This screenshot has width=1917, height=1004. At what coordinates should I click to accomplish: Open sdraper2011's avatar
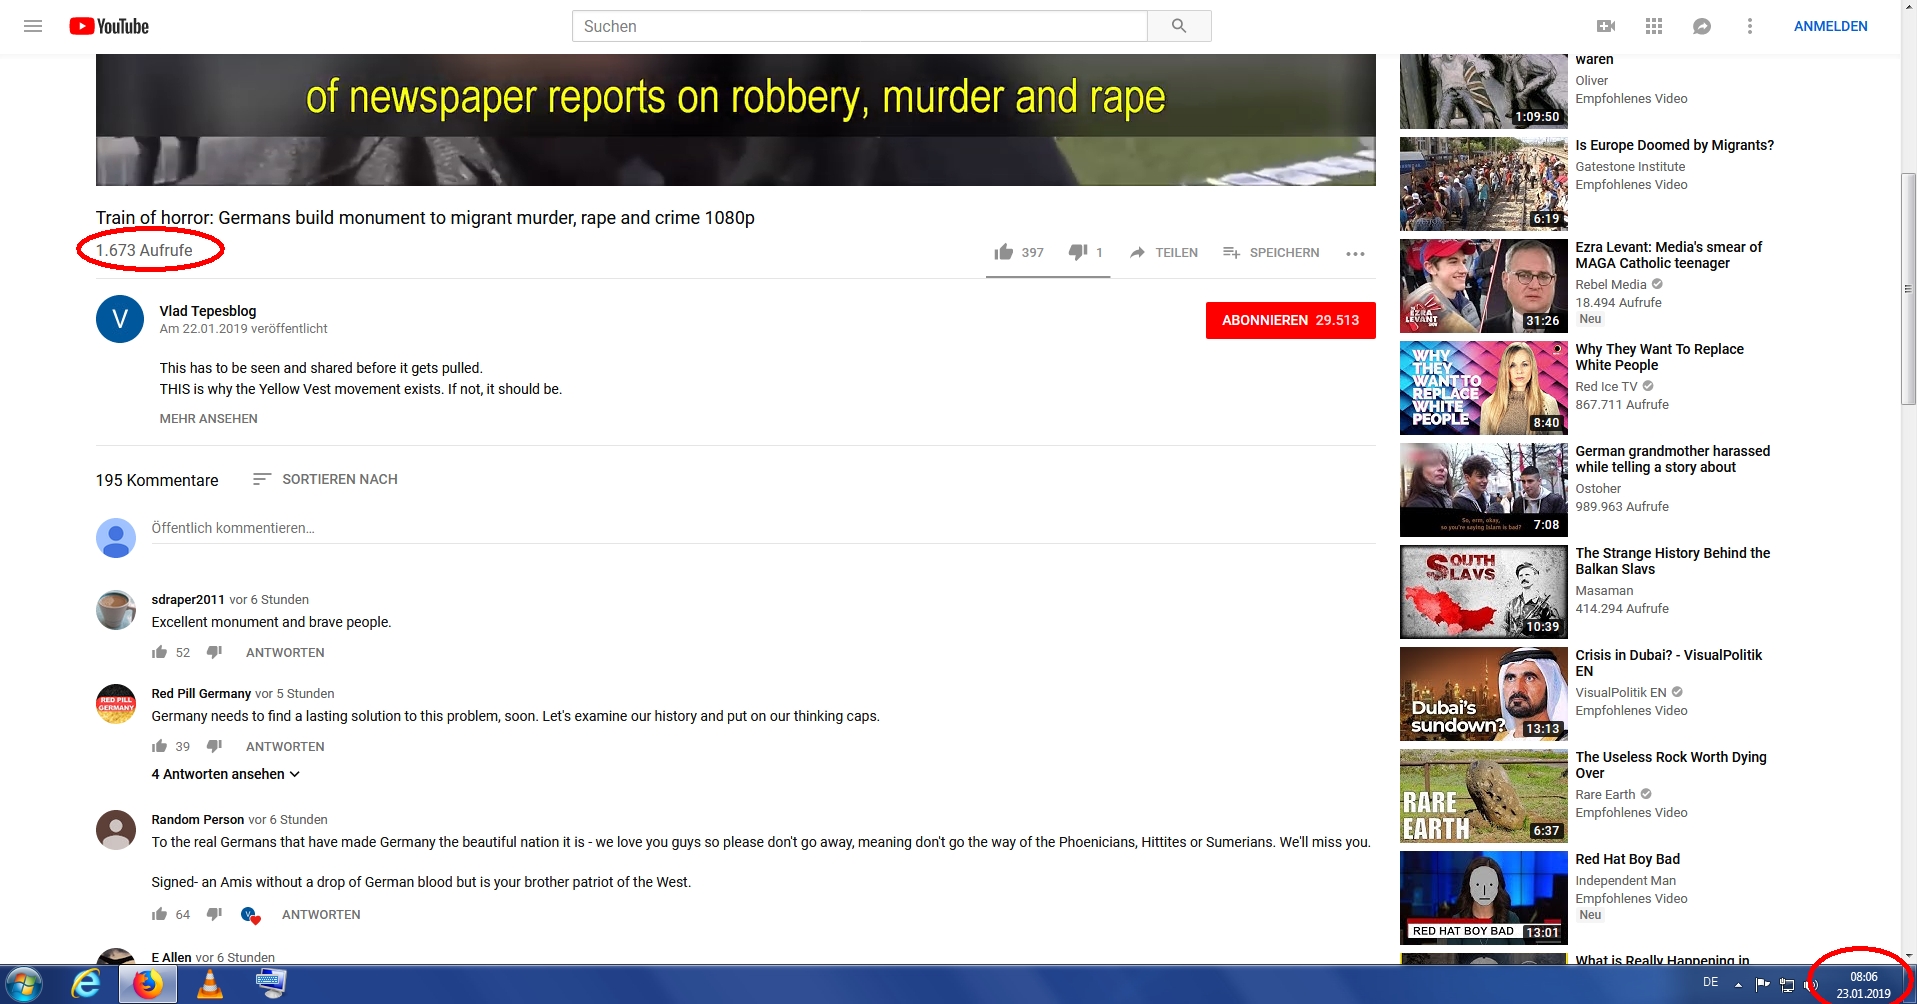(x=116, y=610)
